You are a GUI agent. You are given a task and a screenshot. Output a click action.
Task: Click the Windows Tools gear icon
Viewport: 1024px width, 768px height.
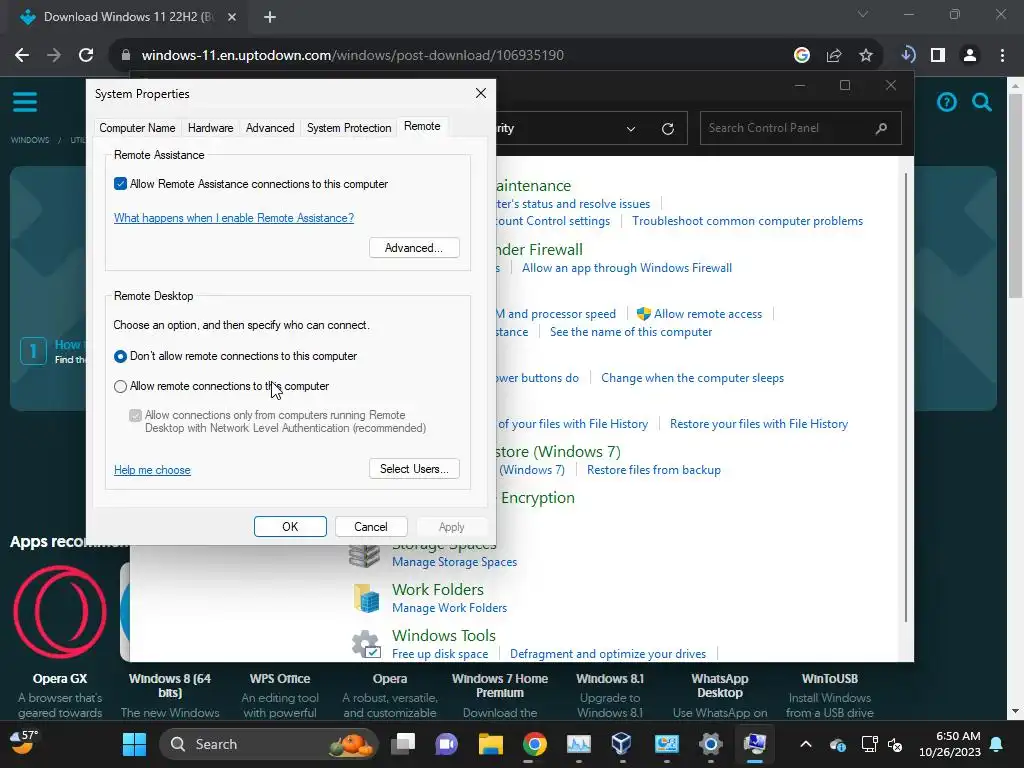point(366,644)
